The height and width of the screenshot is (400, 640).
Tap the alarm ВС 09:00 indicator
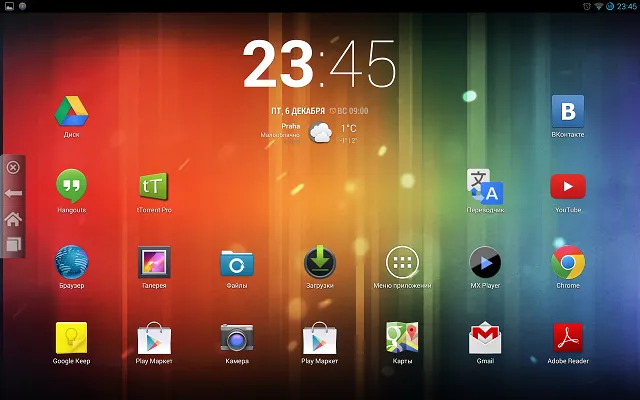[x=349, y=111]
